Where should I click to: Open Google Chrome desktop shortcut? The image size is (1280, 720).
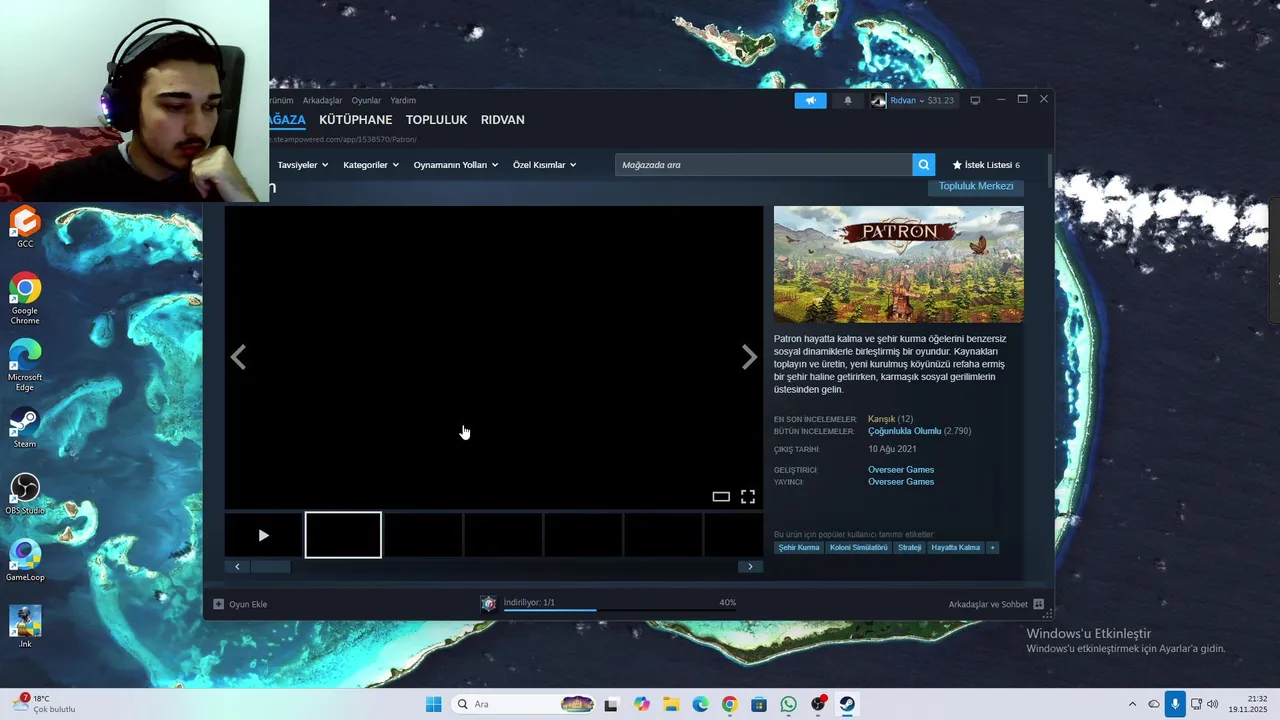coord(25,298)
